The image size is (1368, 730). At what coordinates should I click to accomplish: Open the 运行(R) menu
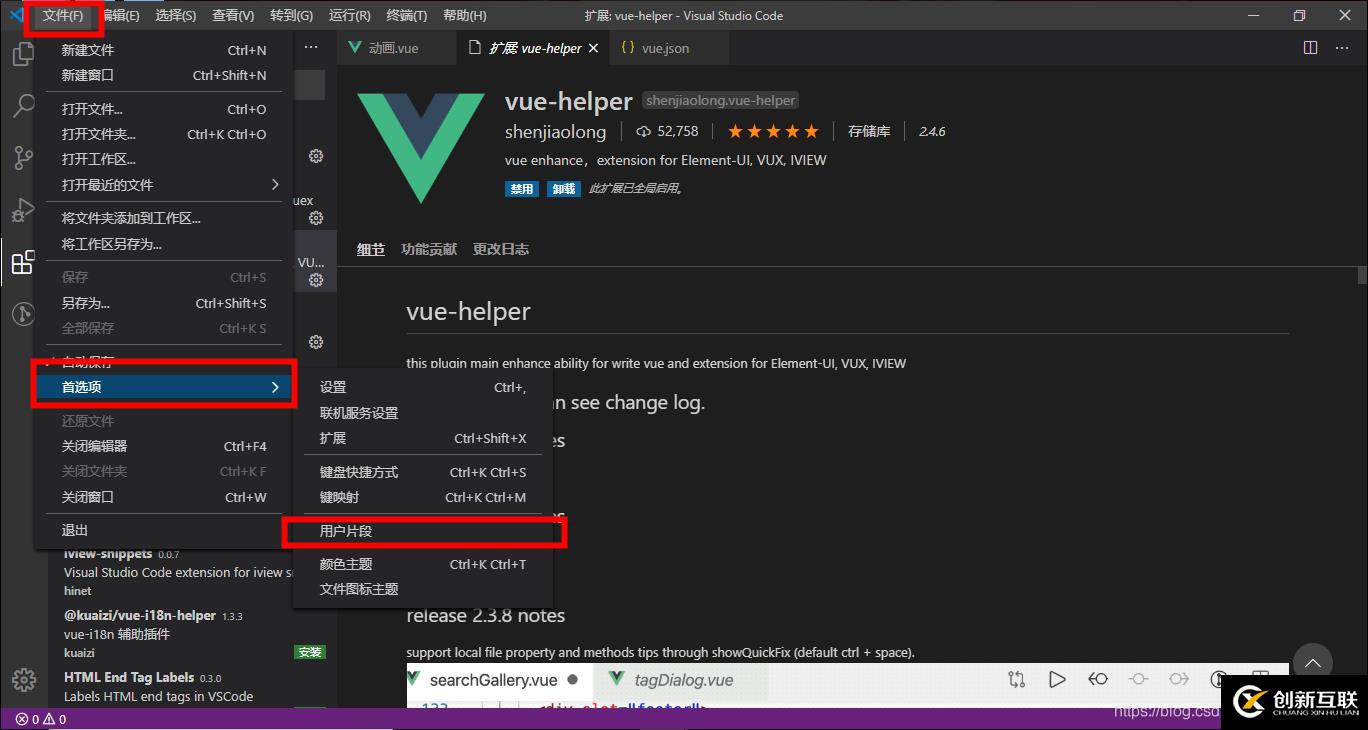click(x=349, y=16)
